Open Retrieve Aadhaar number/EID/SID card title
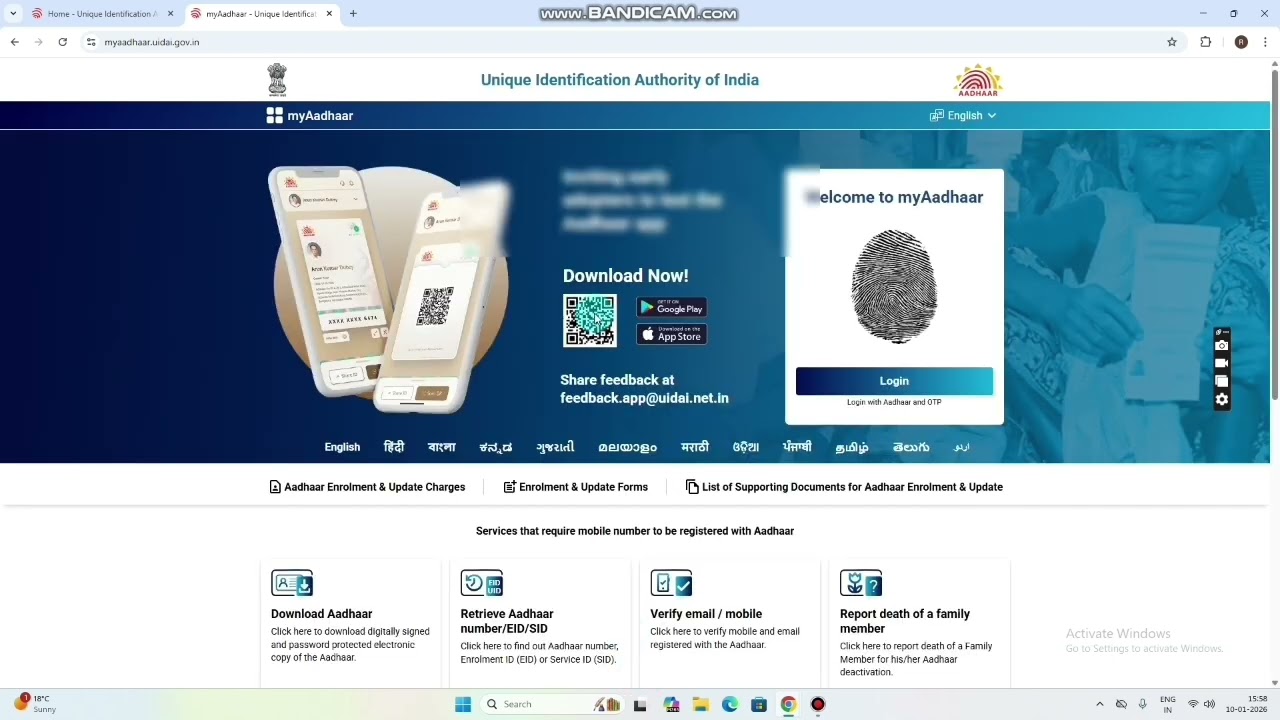Viewport: 1280px width, 720px height. pos(507,621)
